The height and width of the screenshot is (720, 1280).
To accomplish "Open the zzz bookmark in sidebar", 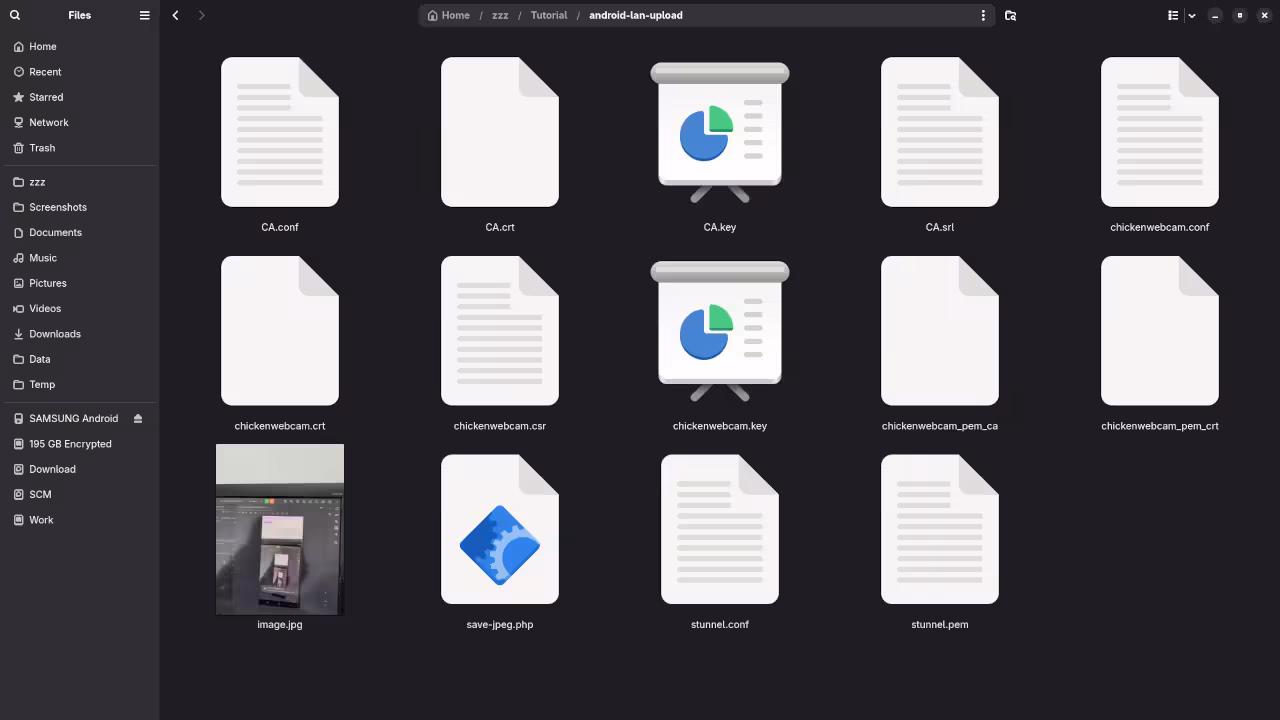I will 80,182.
